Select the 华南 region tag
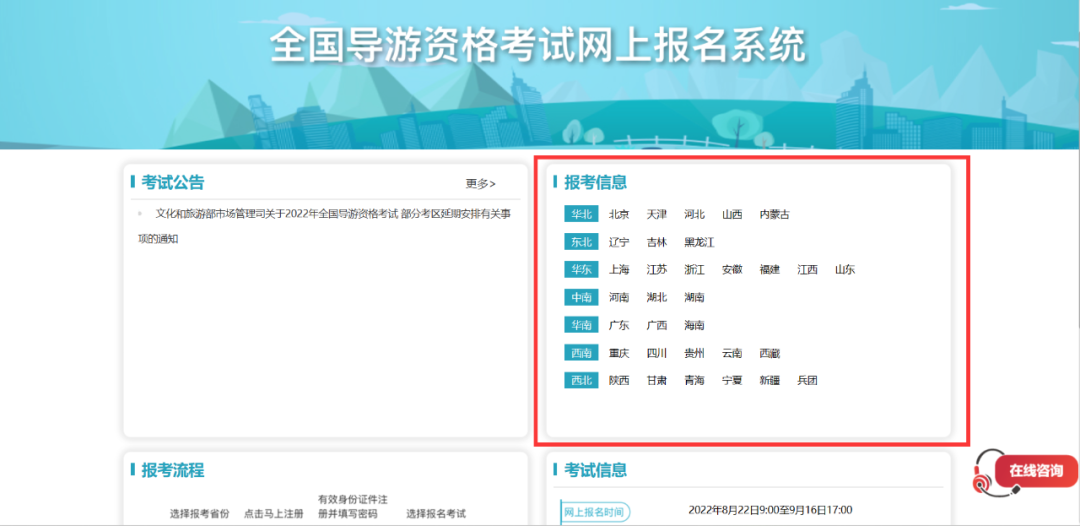This screenshot has width=1080, height=526. 581,325
